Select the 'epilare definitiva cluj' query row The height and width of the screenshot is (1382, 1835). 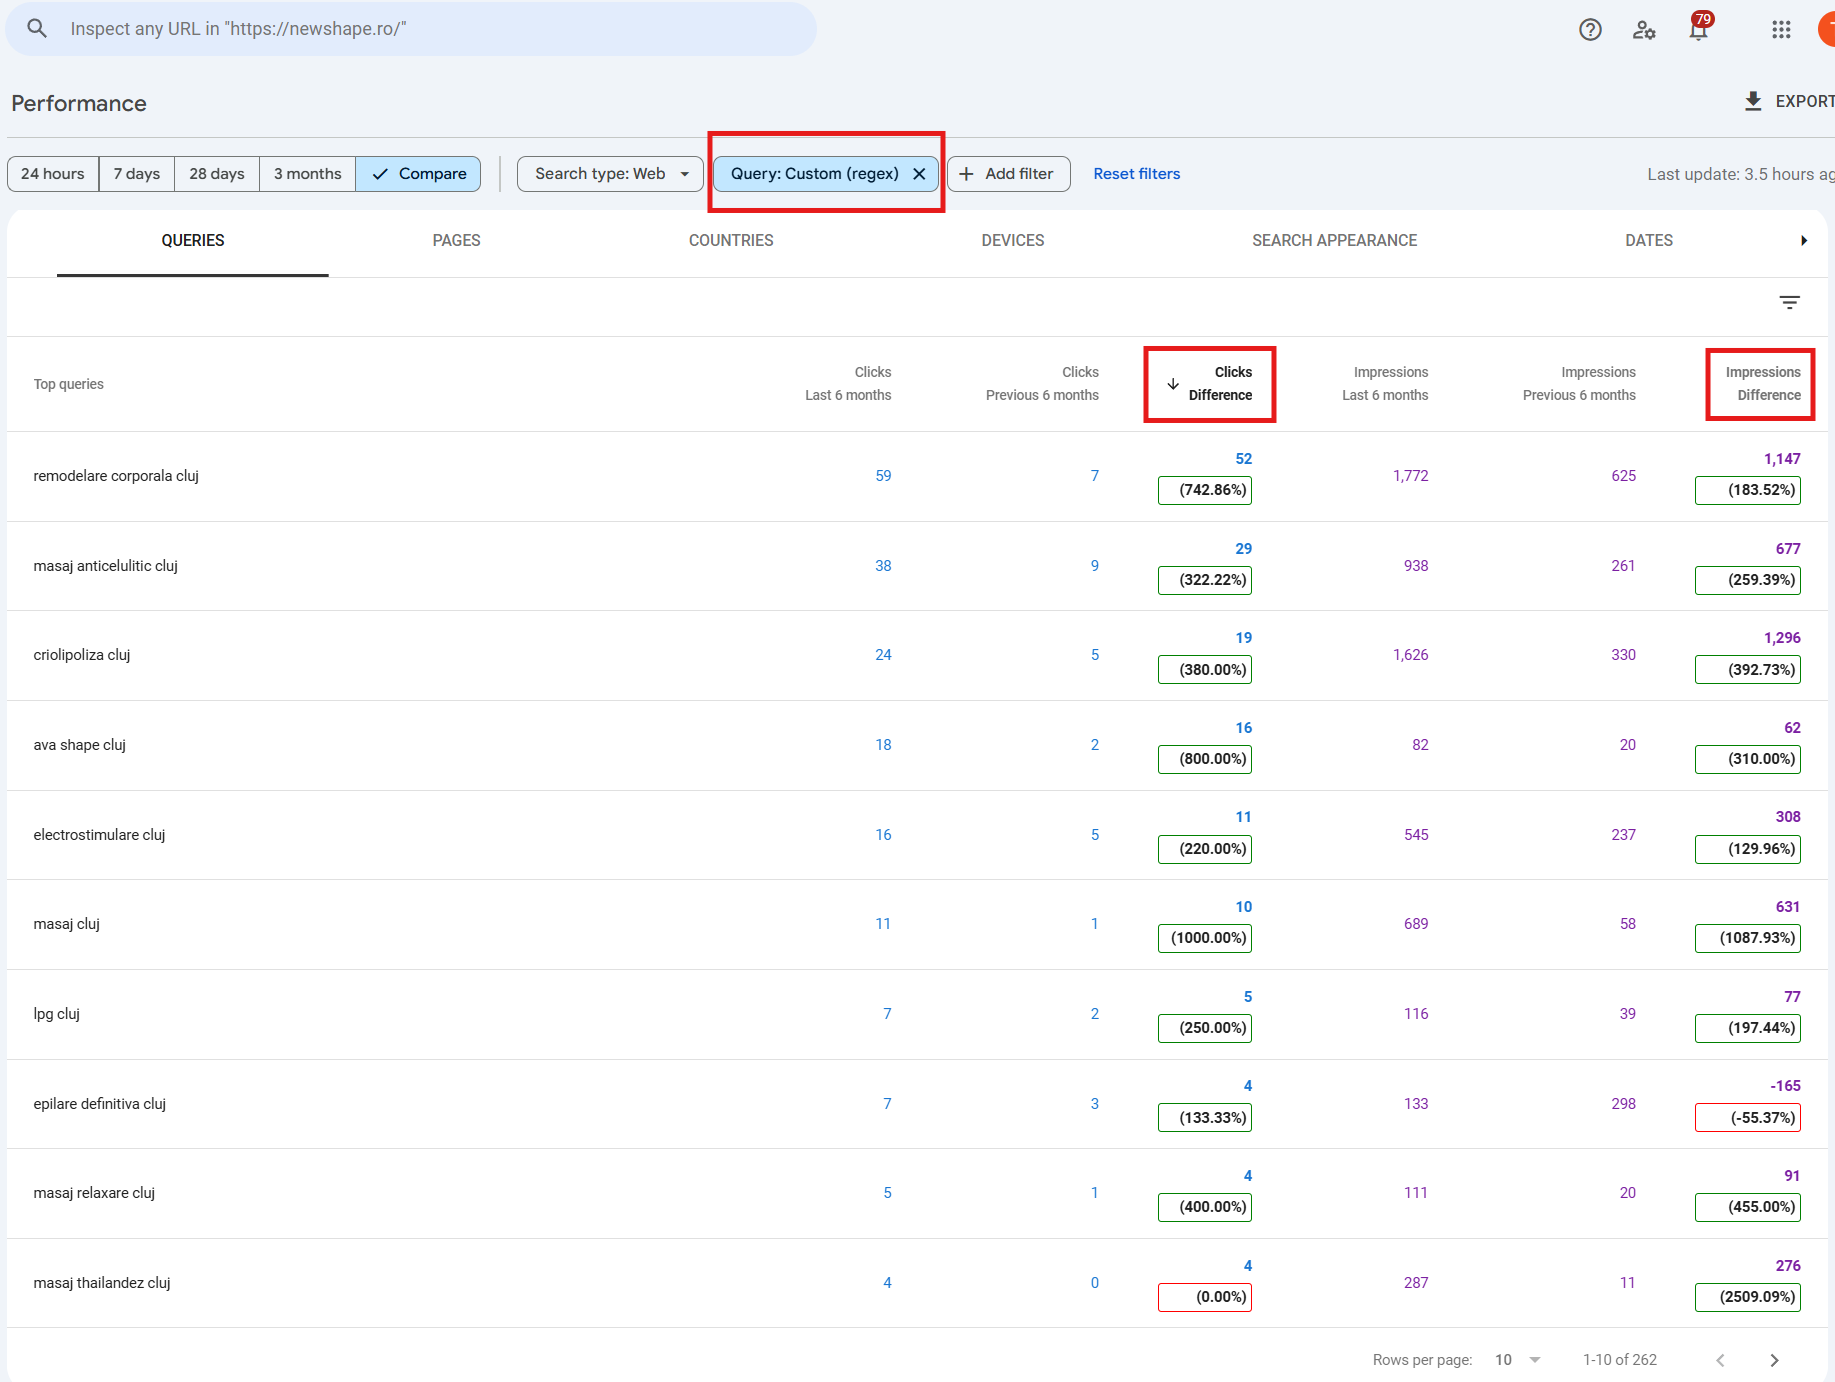(x=917, y=1104)
